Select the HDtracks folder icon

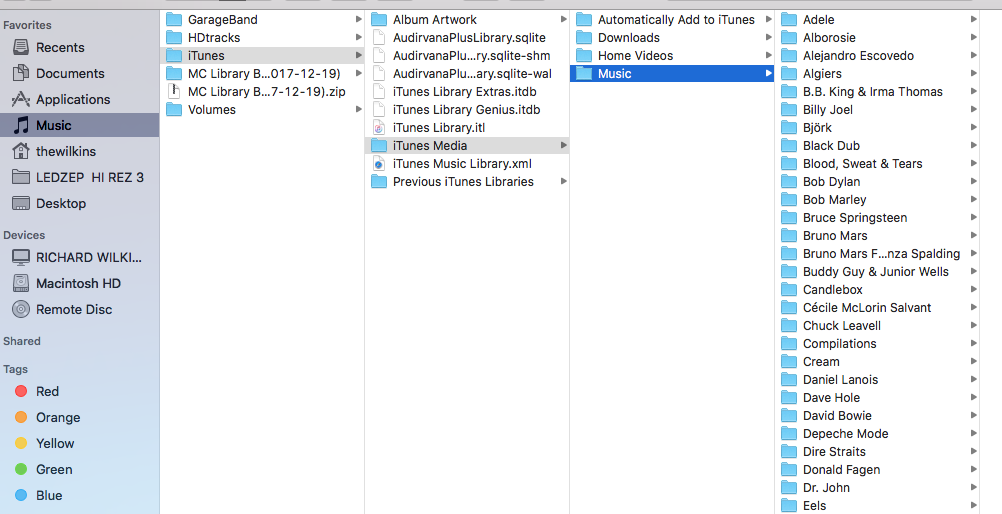pos(174,37)
